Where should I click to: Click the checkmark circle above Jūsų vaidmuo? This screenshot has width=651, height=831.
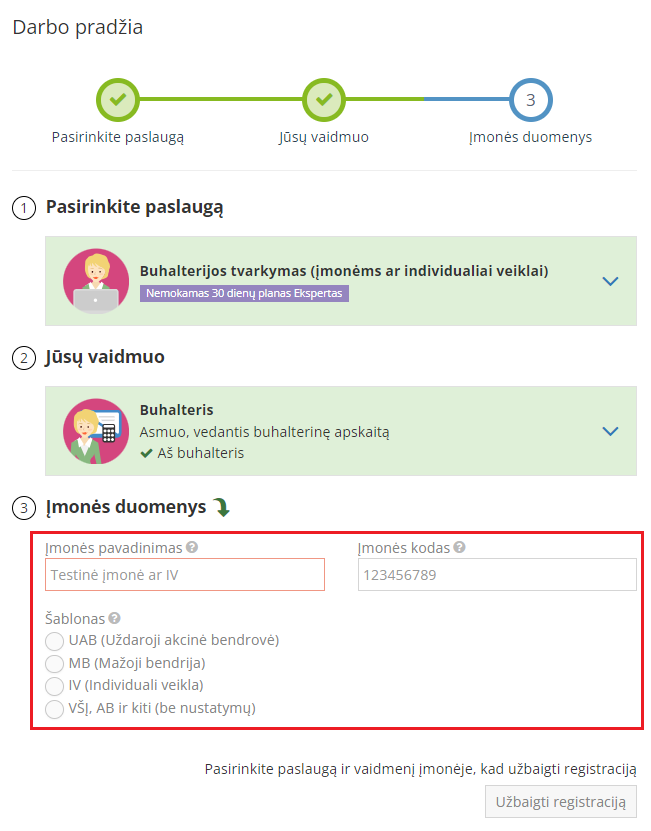pos(324,100)
